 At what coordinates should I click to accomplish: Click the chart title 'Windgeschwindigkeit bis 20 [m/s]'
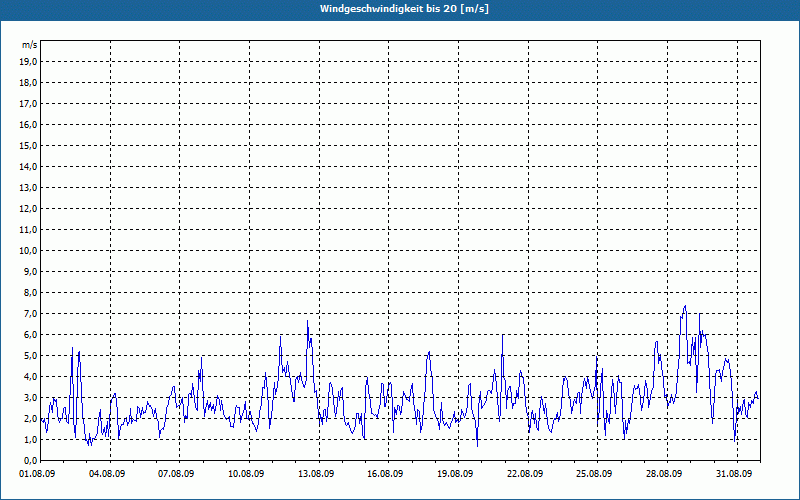point(404,9)
